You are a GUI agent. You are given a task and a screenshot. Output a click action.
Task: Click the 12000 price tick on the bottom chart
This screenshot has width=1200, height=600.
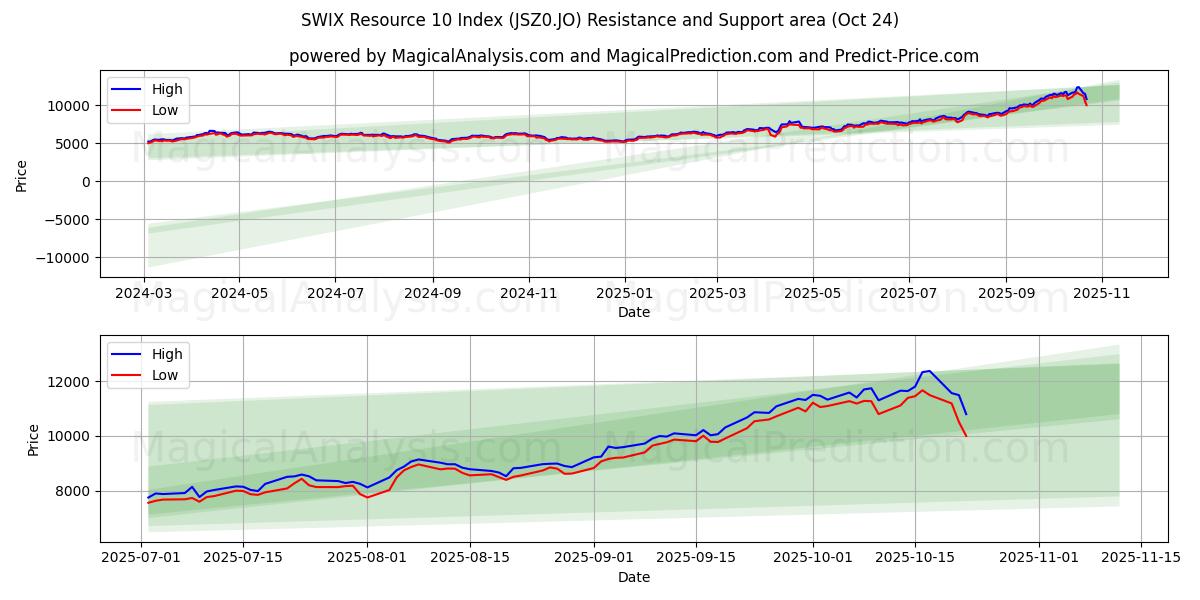(x=69, y=382)
